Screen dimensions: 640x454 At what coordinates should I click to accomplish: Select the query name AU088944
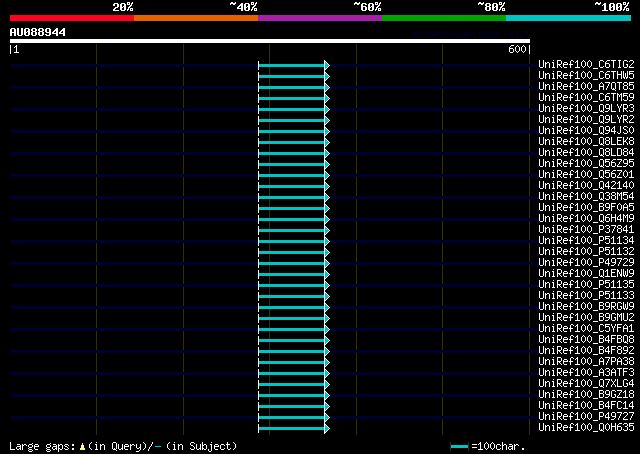tap(38, 32)
